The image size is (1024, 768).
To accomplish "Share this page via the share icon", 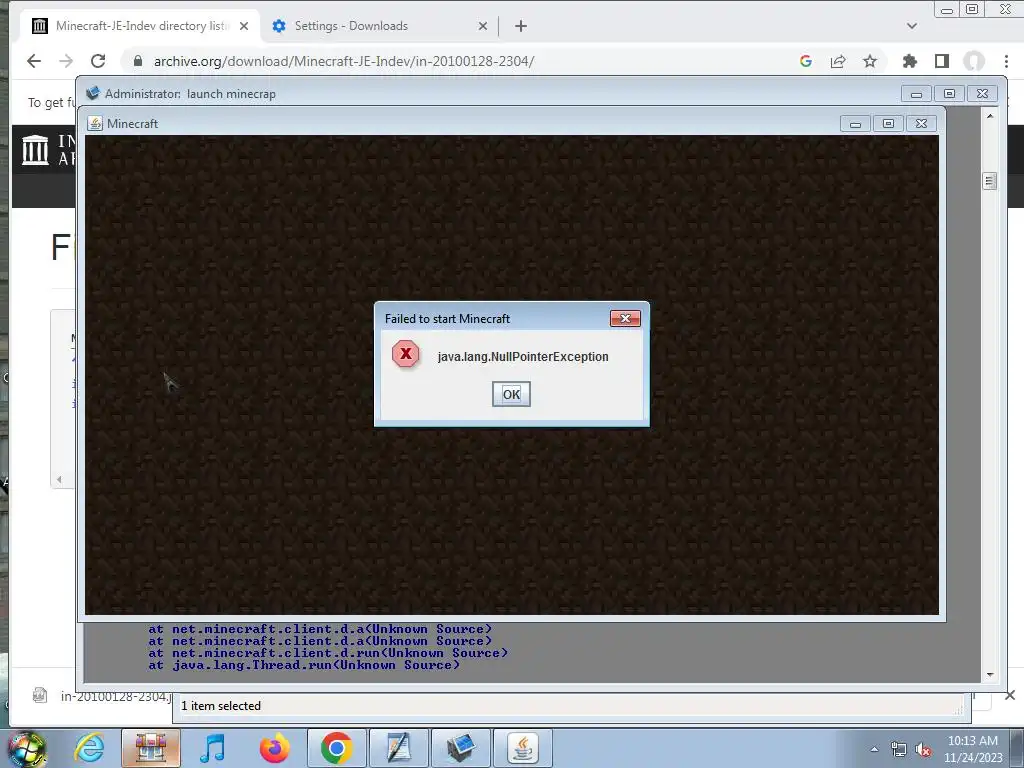I will pyautogui.click(x=838, y=61).
